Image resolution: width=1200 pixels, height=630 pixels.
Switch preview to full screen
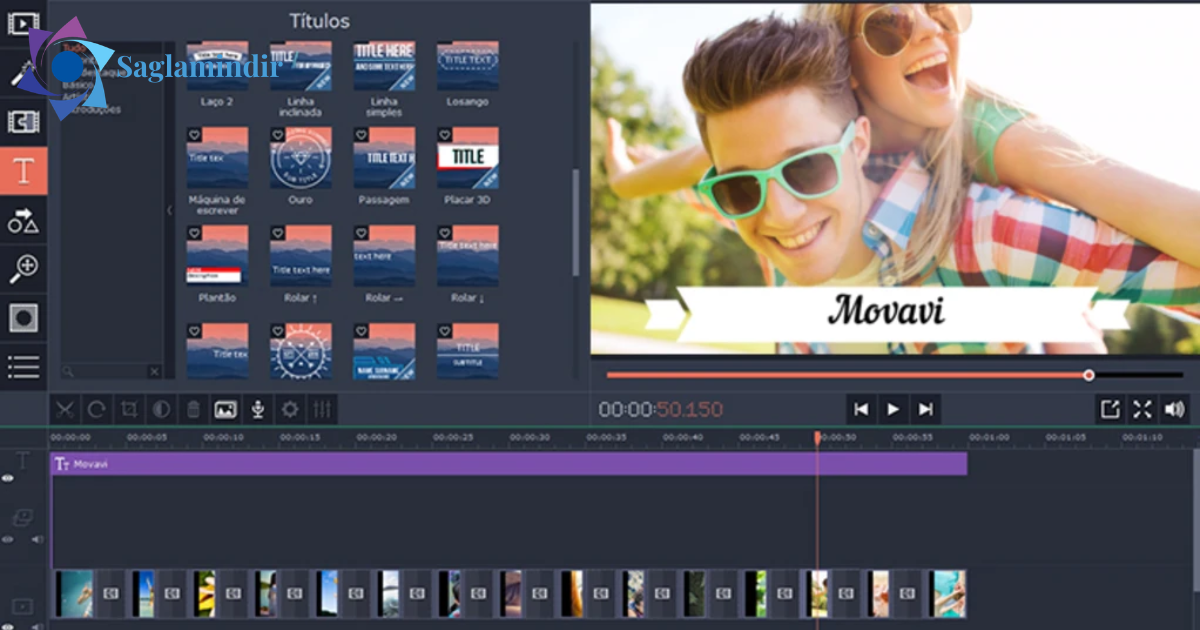pos(1143,409)
